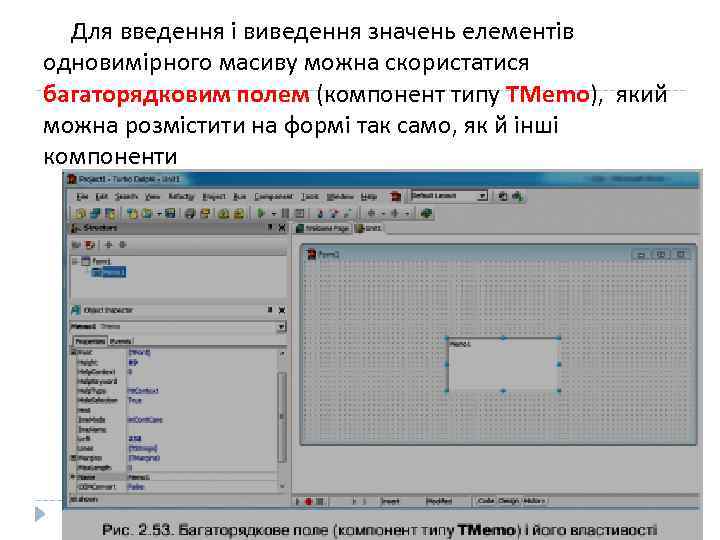Switch to the Code view tab

point(486,501)
